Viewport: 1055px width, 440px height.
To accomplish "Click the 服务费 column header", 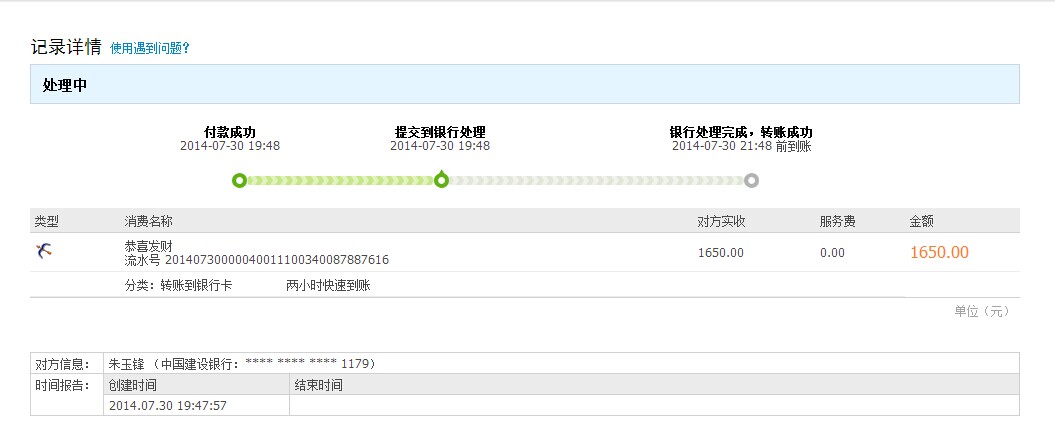I will click(x=837, y=220).
